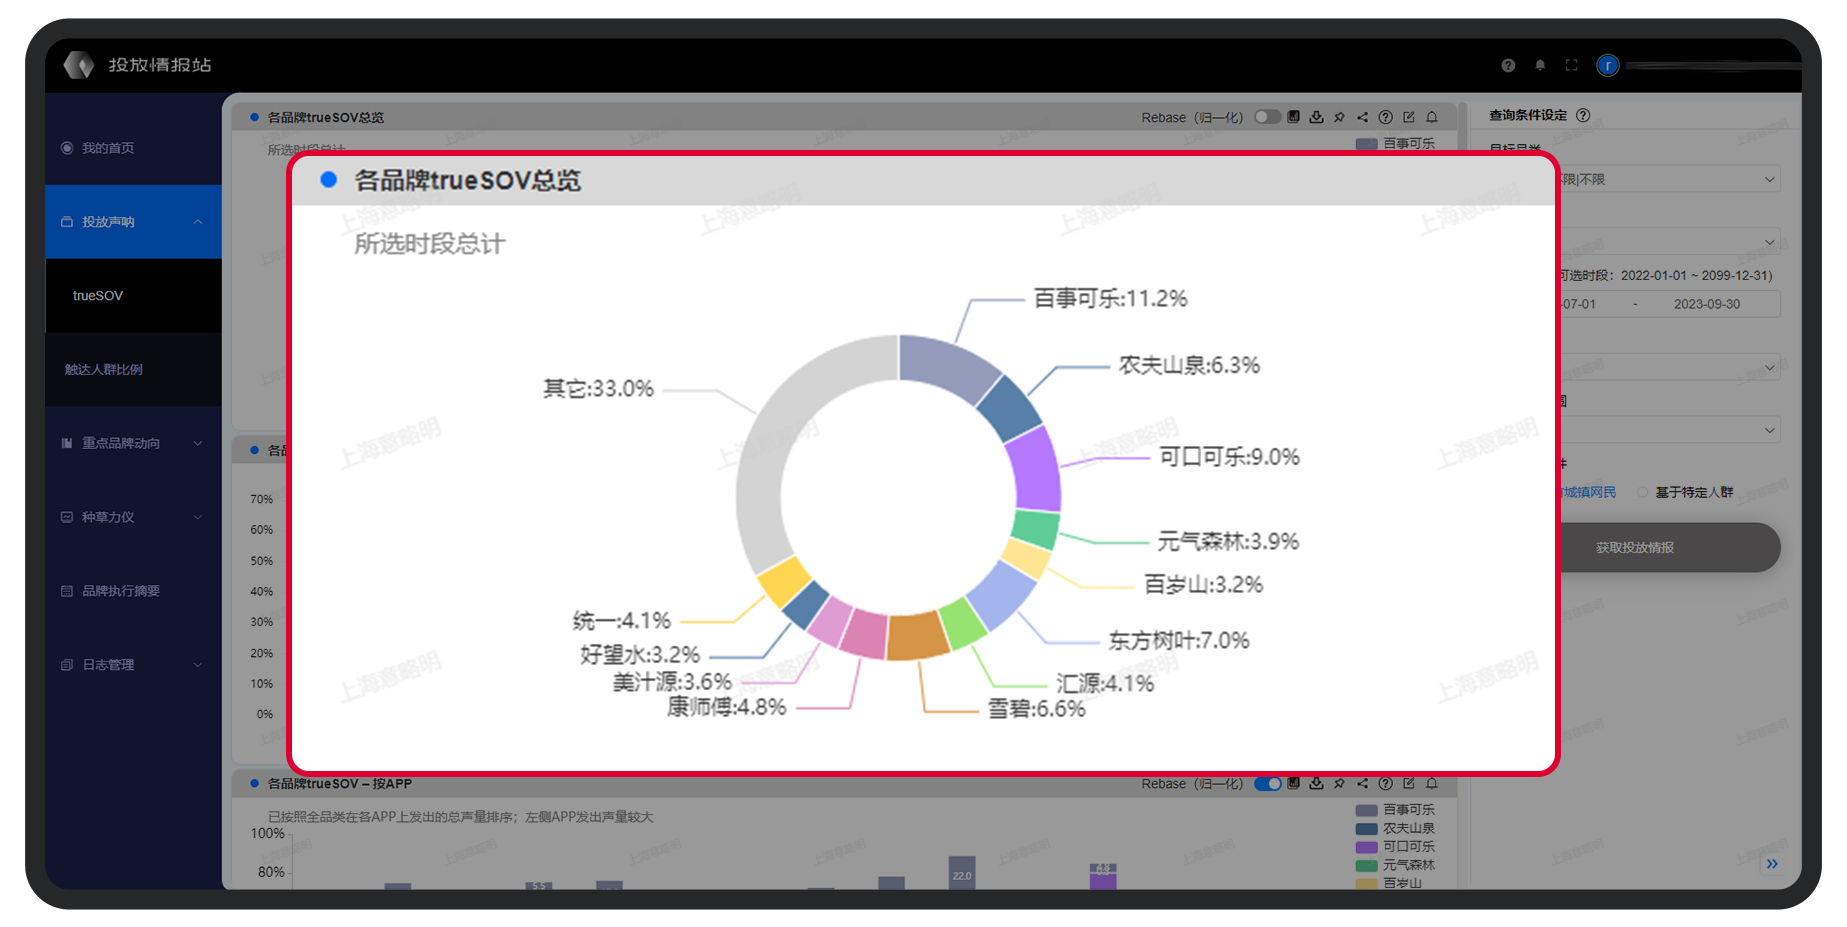Click edit icon on 各品牌trueSOV总览 panel

(1408, 117)
